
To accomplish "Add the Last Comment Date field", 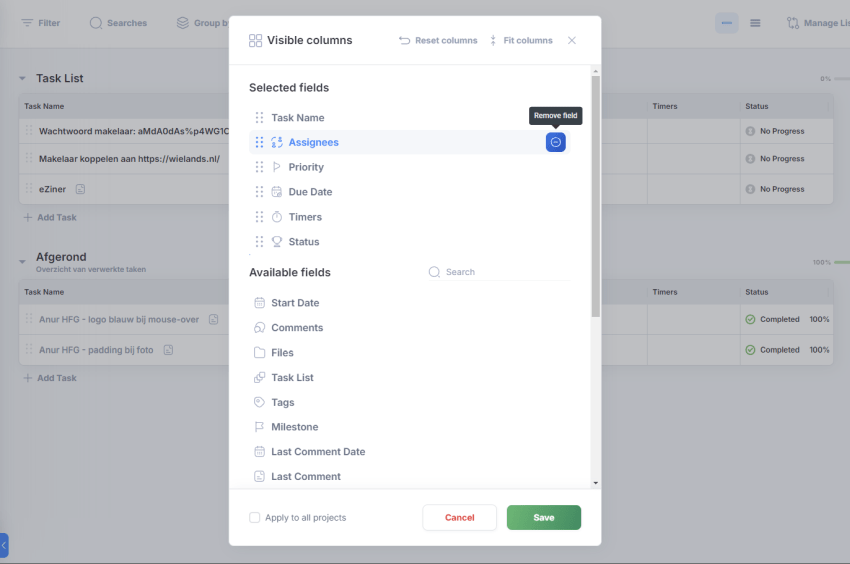I will coord(317,452).
